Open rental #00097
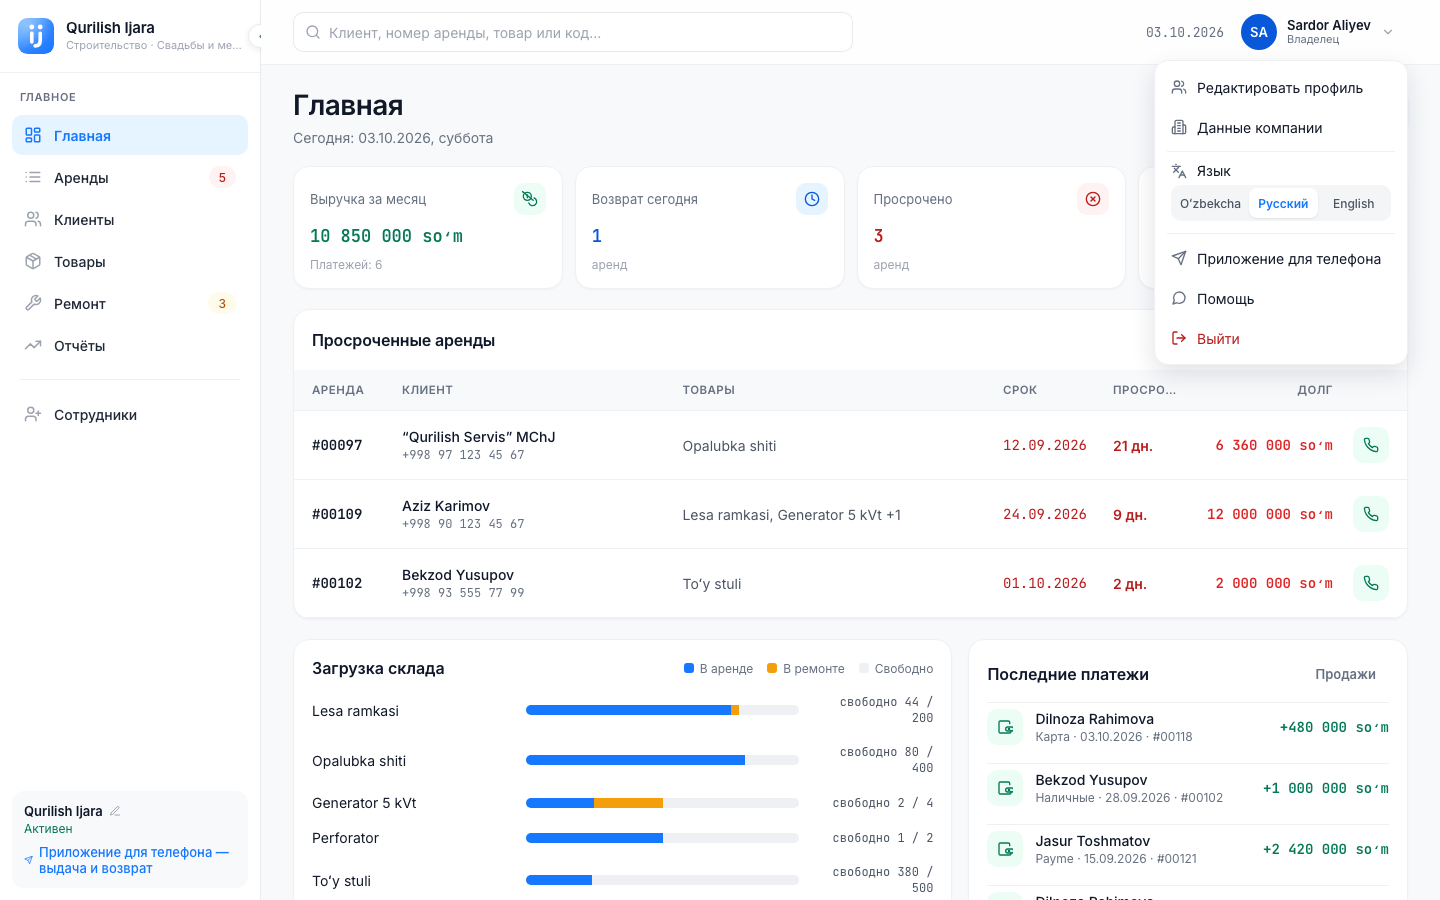 pyautogui.click(x=337, y=445)
